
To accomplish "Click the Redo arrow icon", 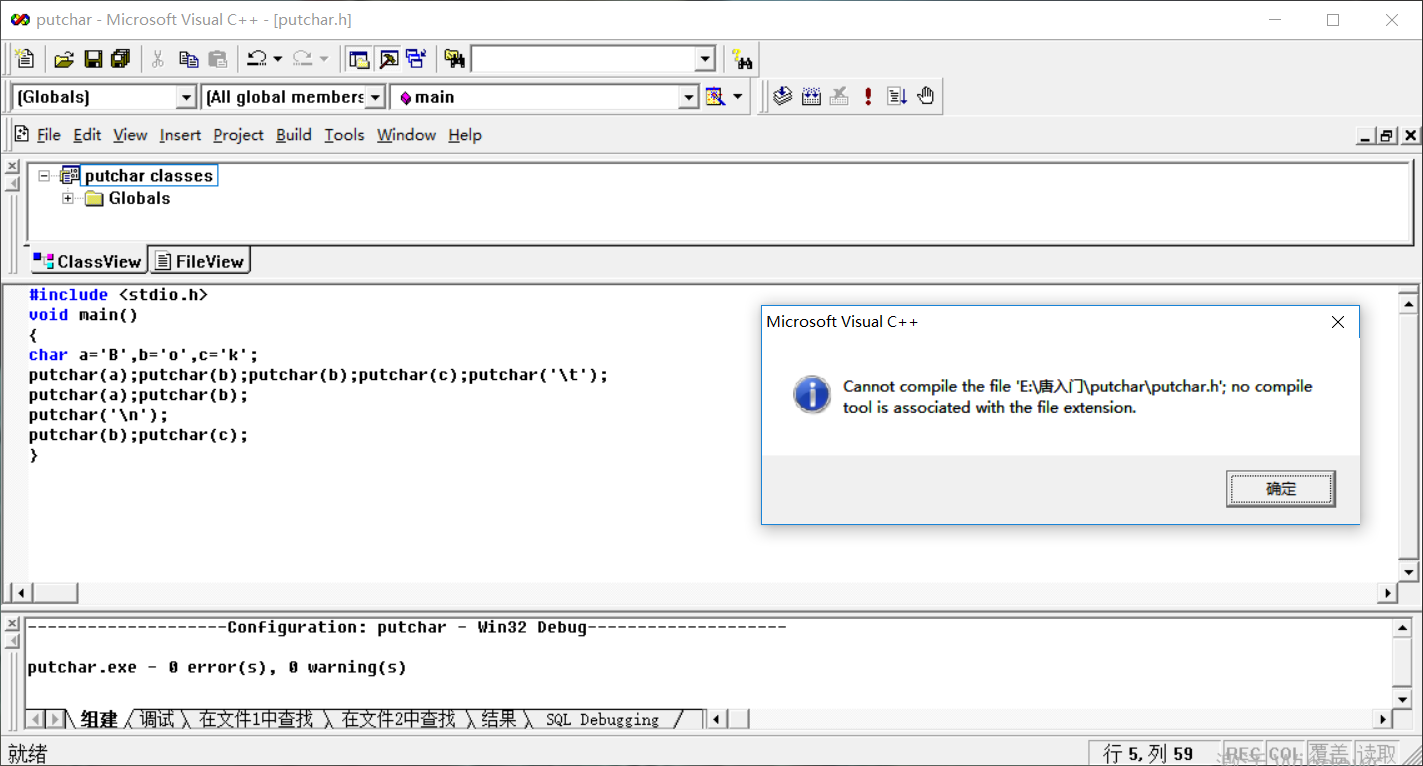I will [x=302, y=59].
